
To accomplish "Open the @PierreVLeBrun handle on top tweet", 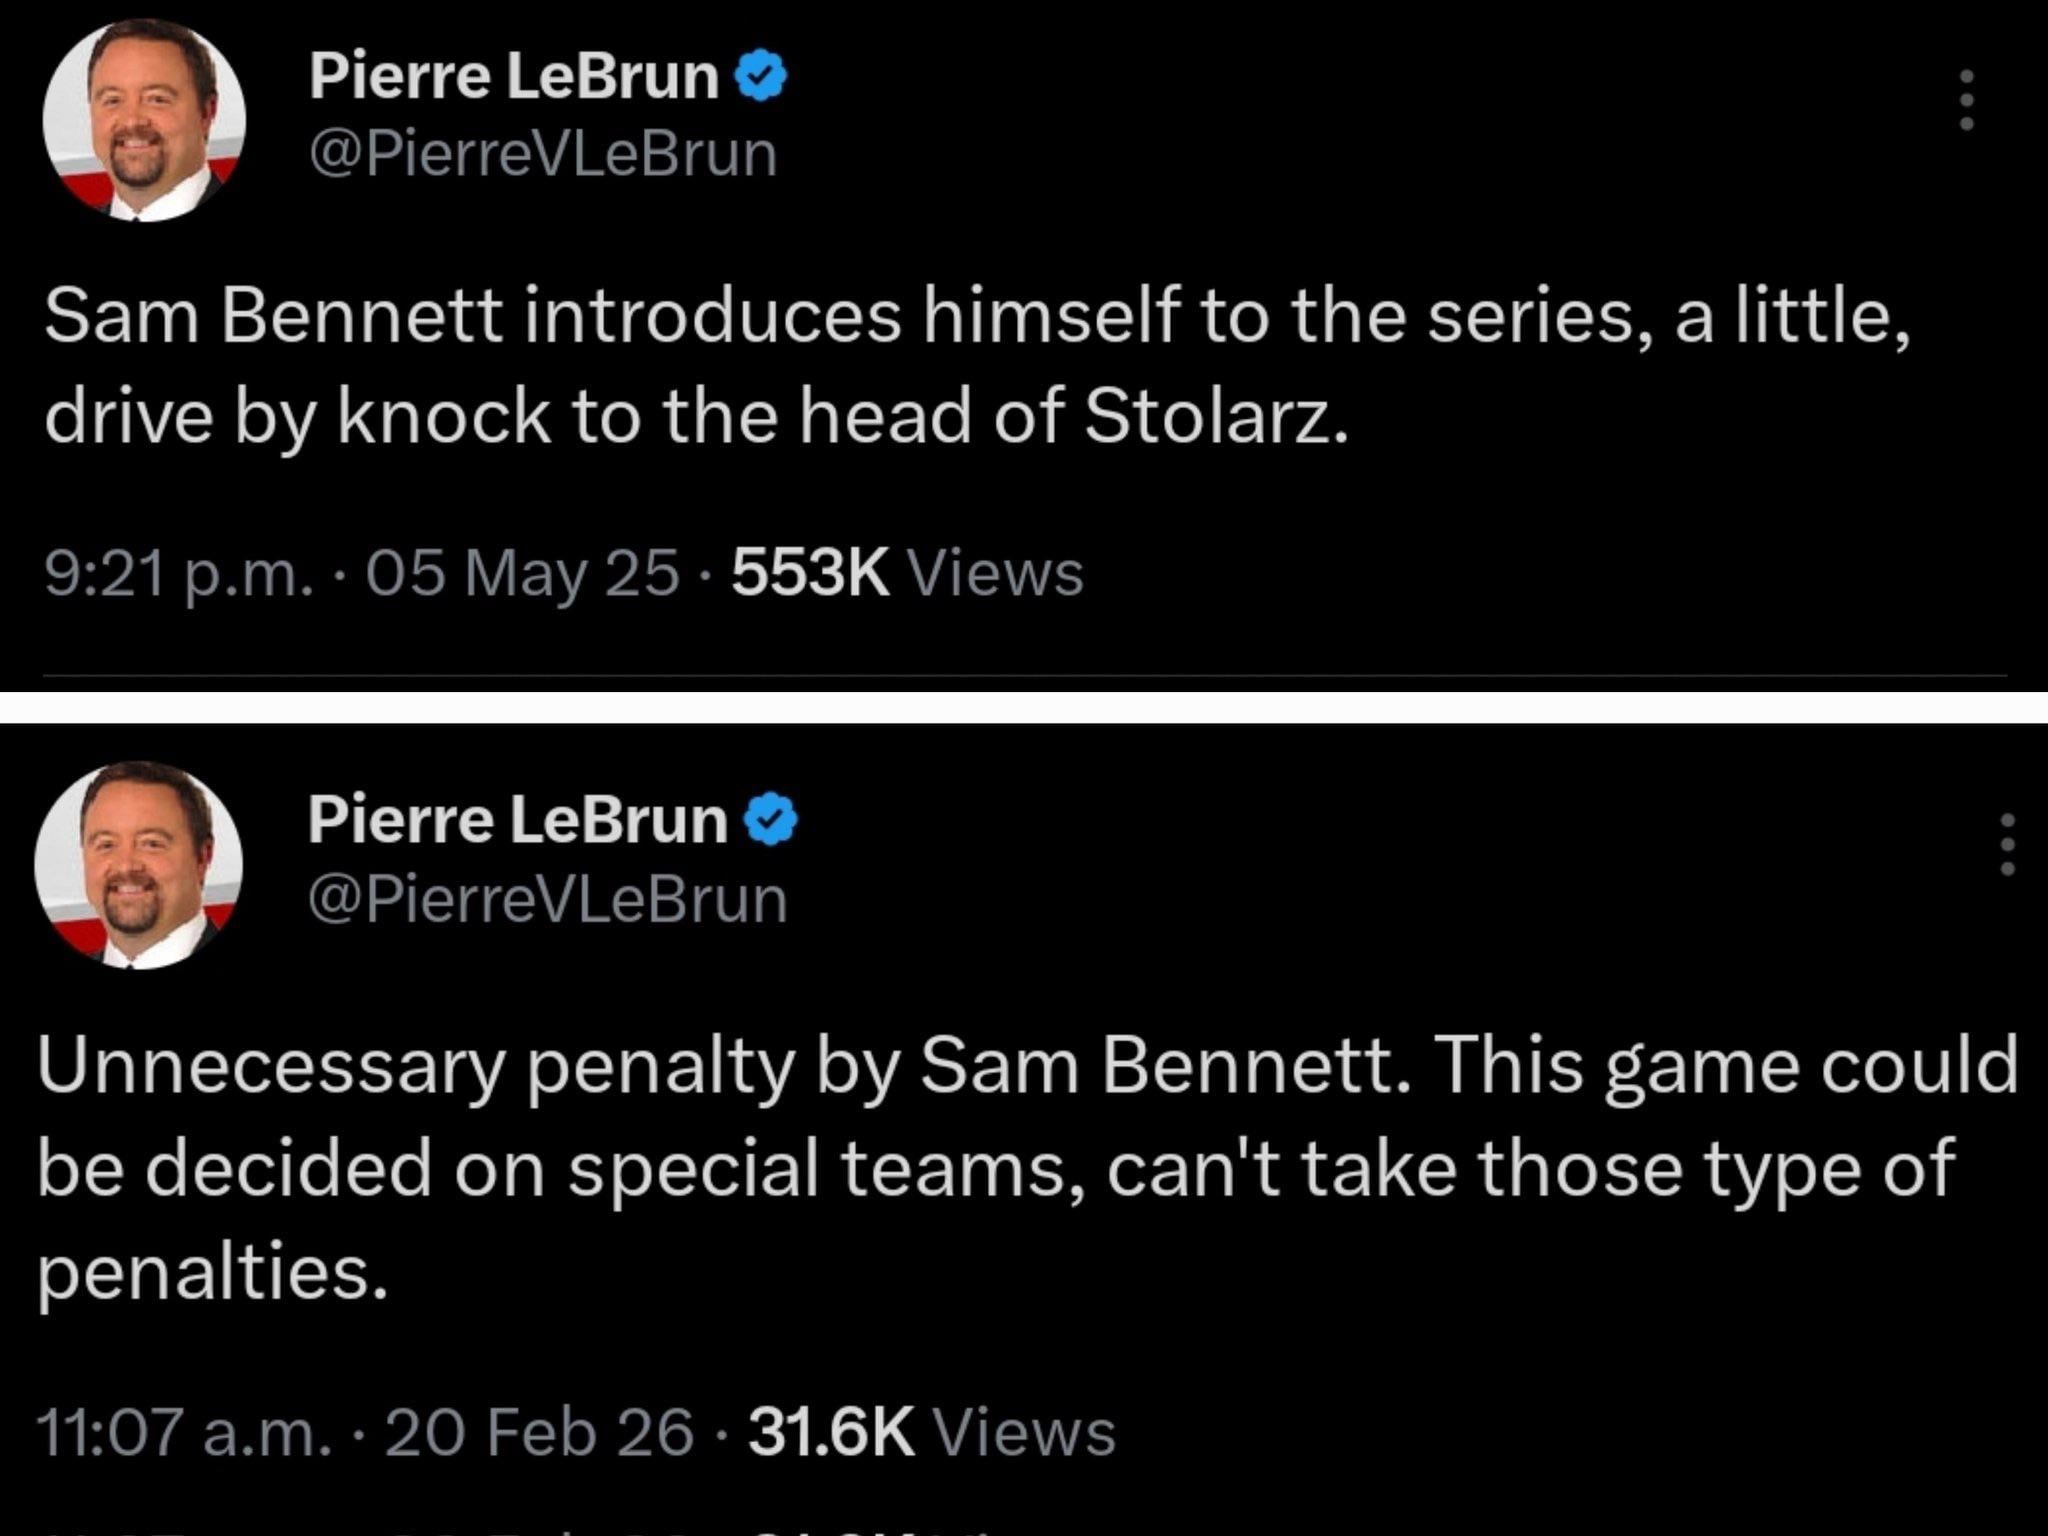I will 543,155.
